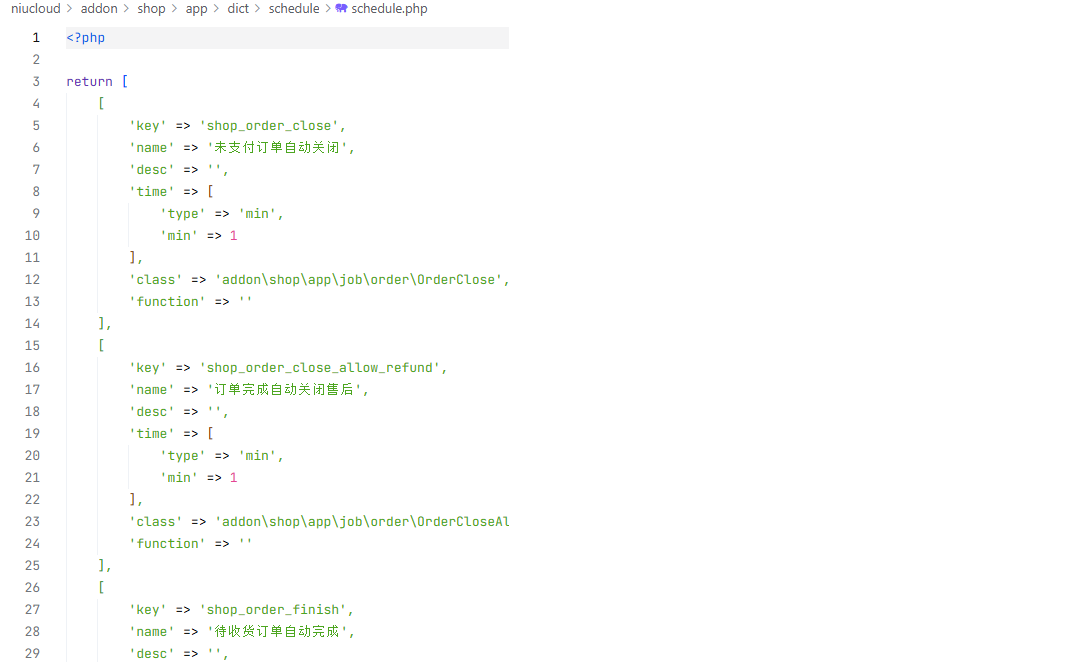Click the 'shop_order_close' string on line 5
Viewport: 1090px width, 662px height.
tap(268, 126)
